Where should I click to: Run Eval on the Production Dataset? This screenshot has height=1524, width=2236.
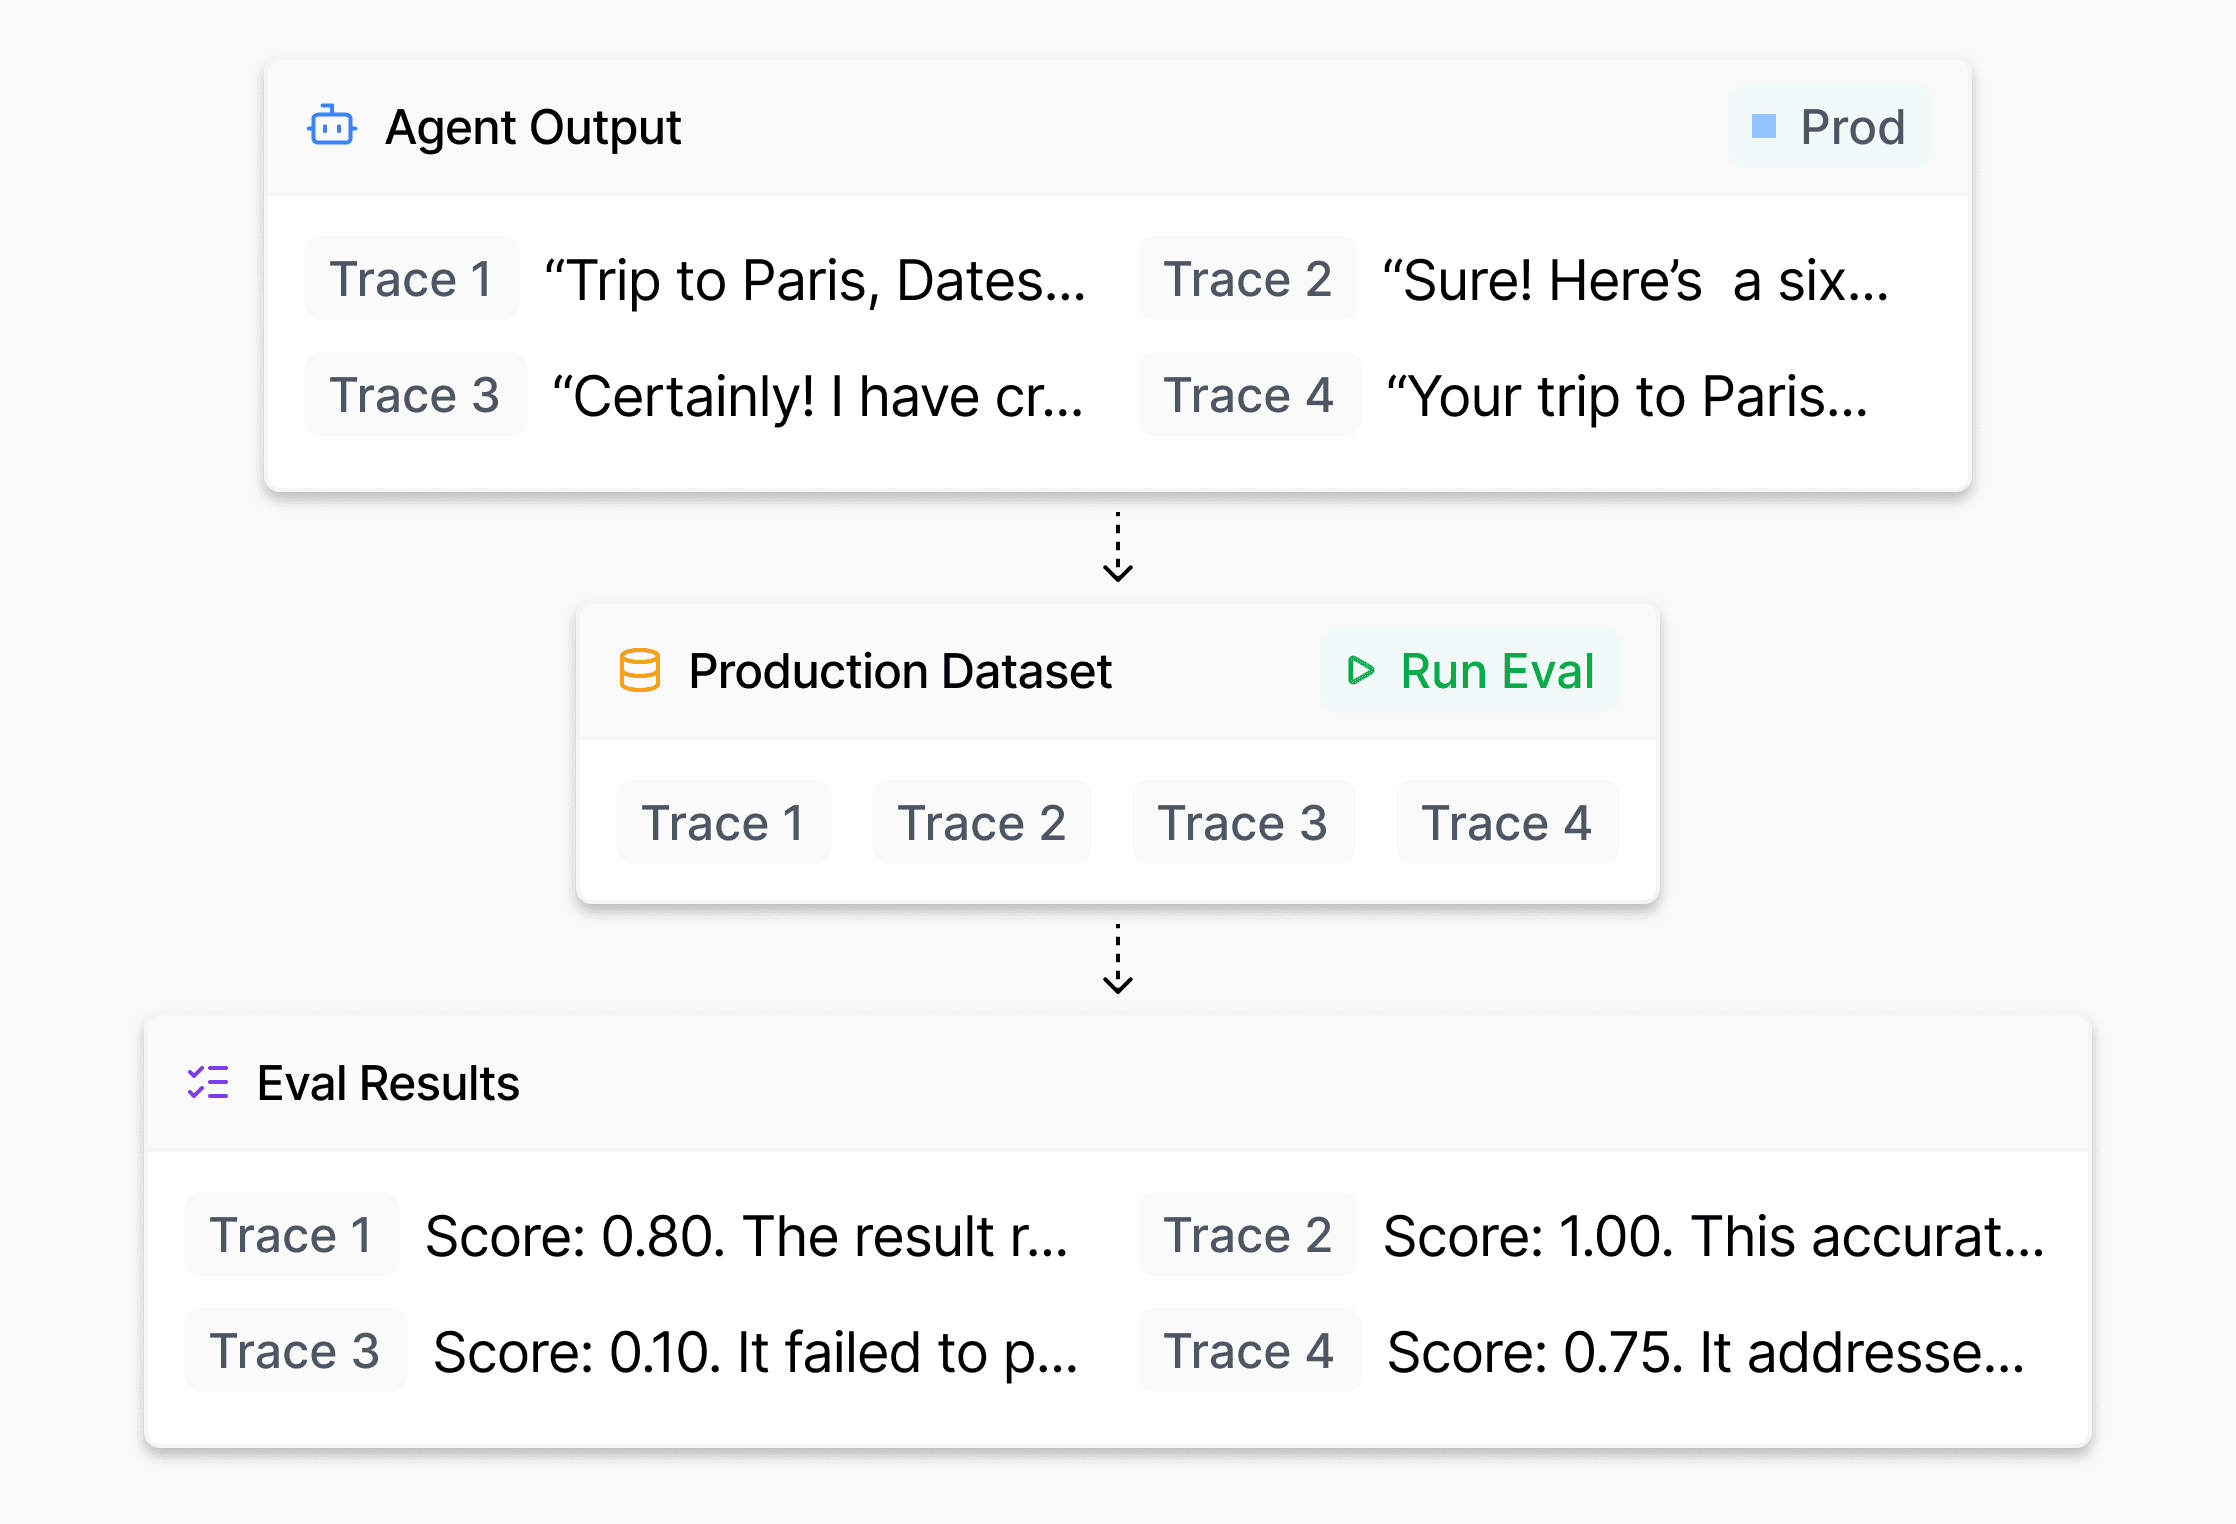[1470, 670]
